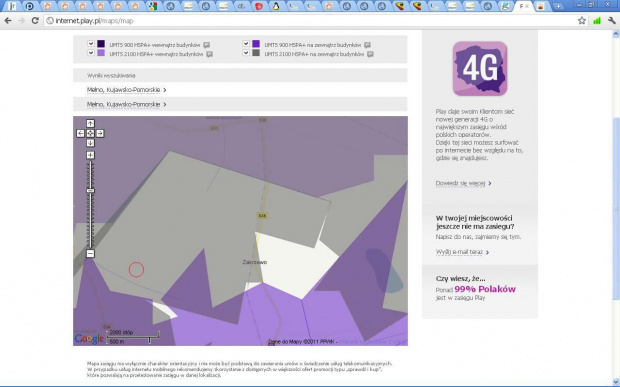The height and width of the screenshot is (387, 620).
Task: Open the Chrome wrench settings menu
Action: [612, 21]
